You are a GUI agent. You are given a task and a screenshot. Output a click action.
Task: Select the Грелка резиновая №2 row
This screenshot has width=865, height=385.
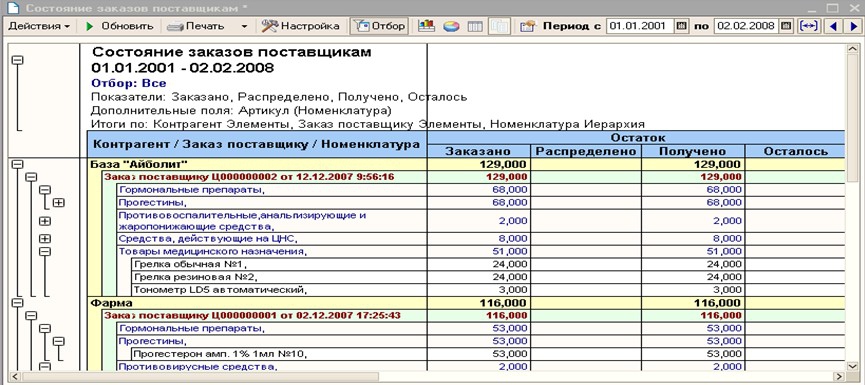[196, 276]
